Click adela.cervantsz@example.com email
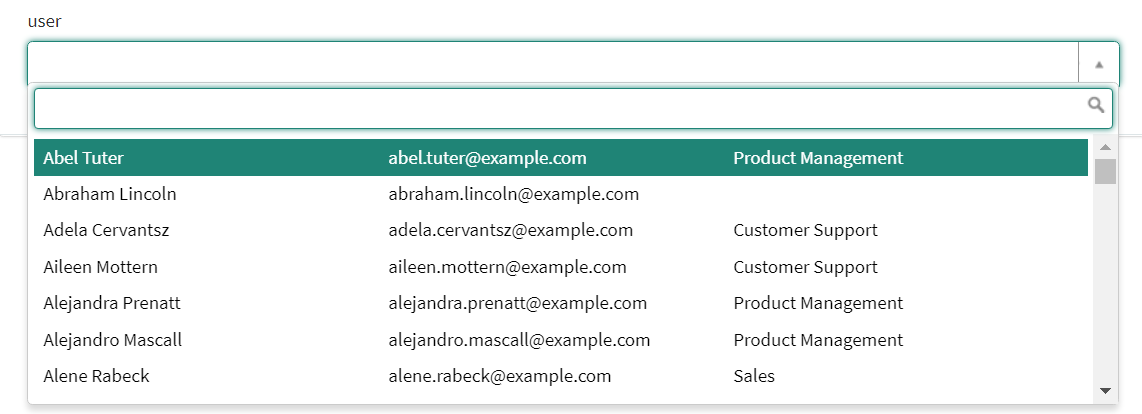The height and width of the screenshot is (414, 1142). tap(510, 230)
